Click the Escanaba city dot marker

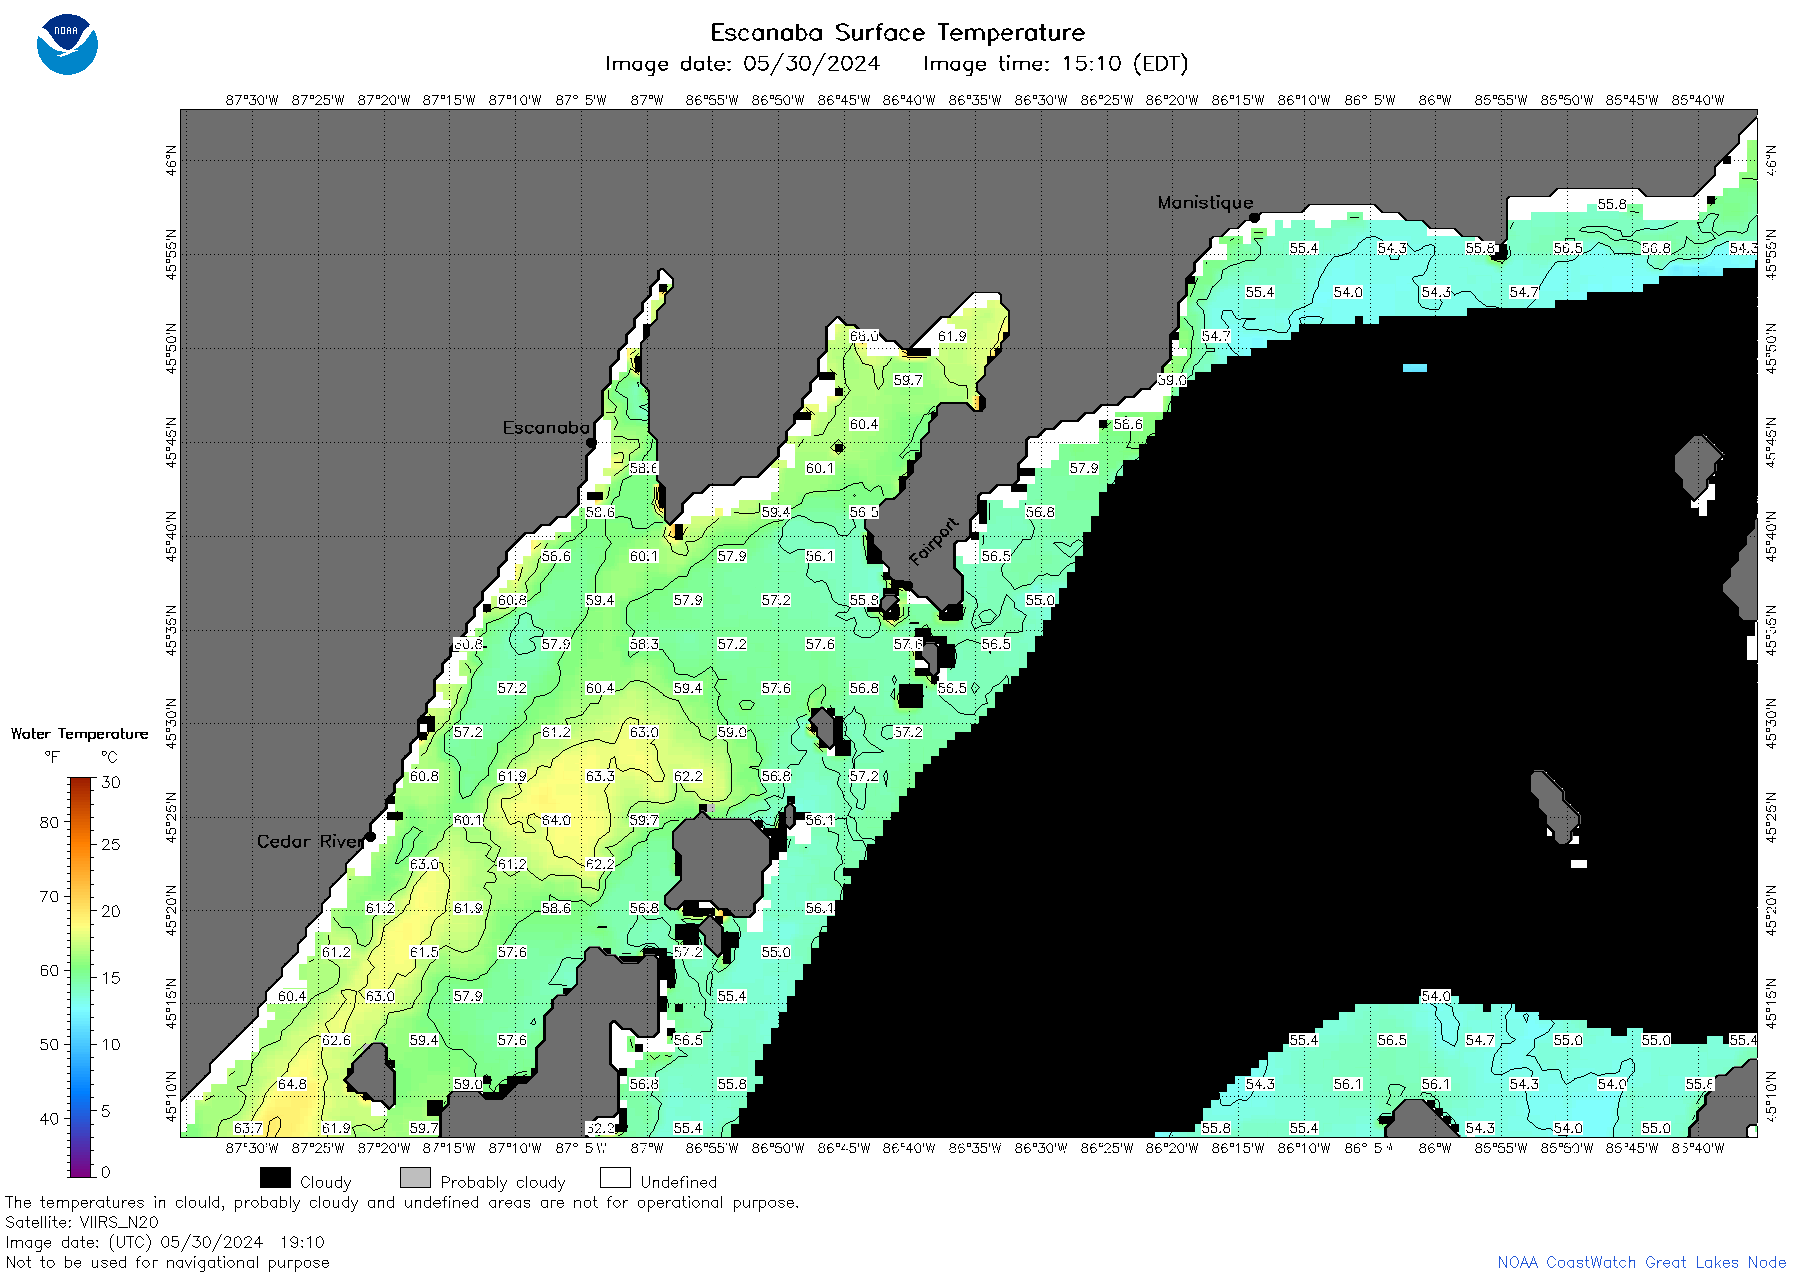(x=591, y=442)
